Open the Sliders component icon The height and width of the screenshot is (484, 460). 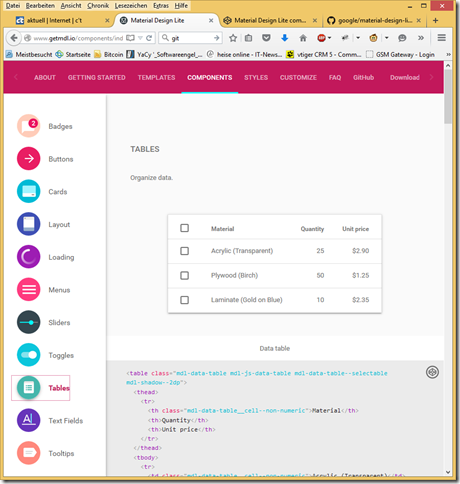28,322
